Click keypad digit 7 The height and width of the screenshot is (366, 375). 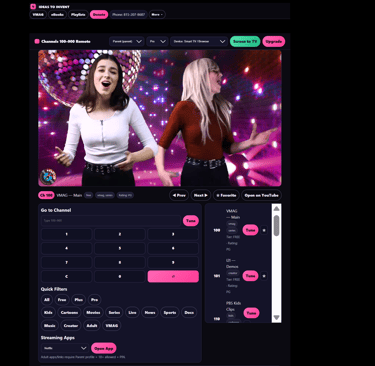(x=66, y=262)
